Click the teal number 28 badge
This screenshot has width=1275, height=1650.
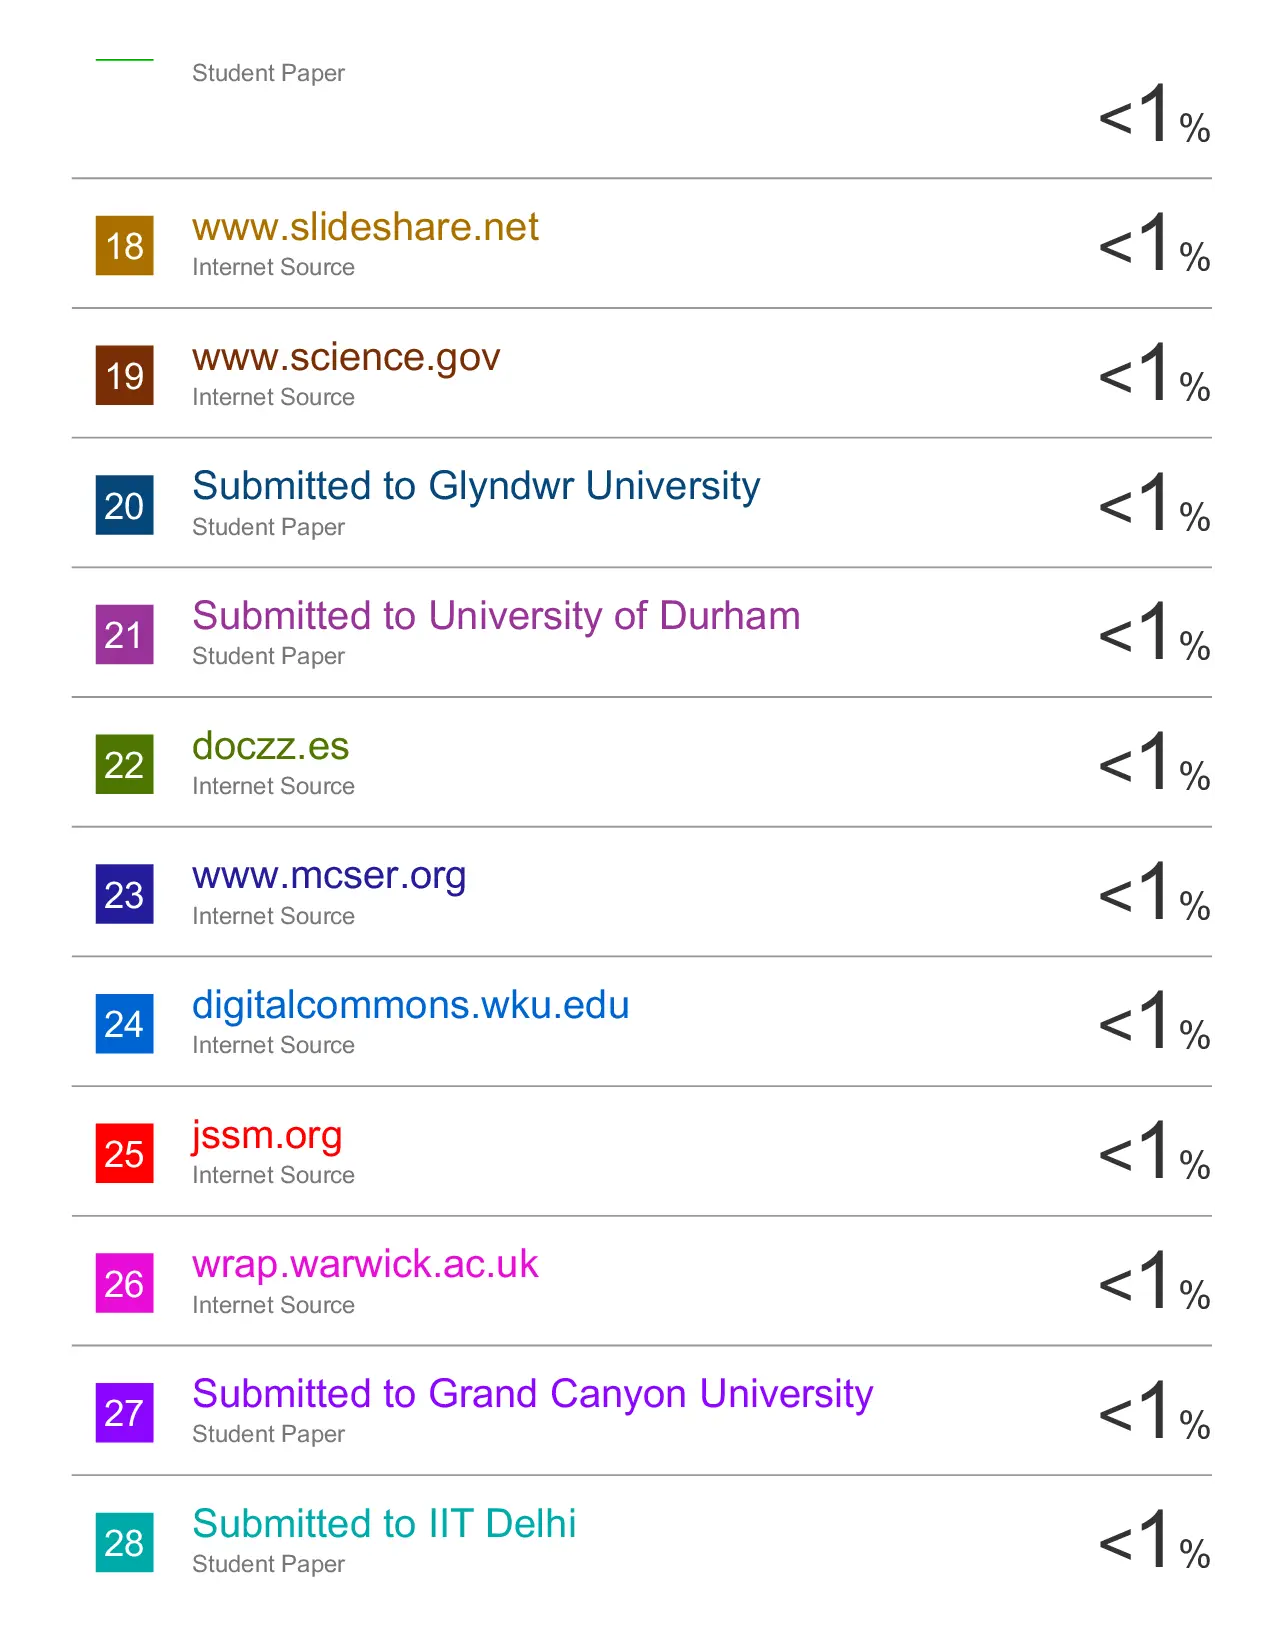124,1542
